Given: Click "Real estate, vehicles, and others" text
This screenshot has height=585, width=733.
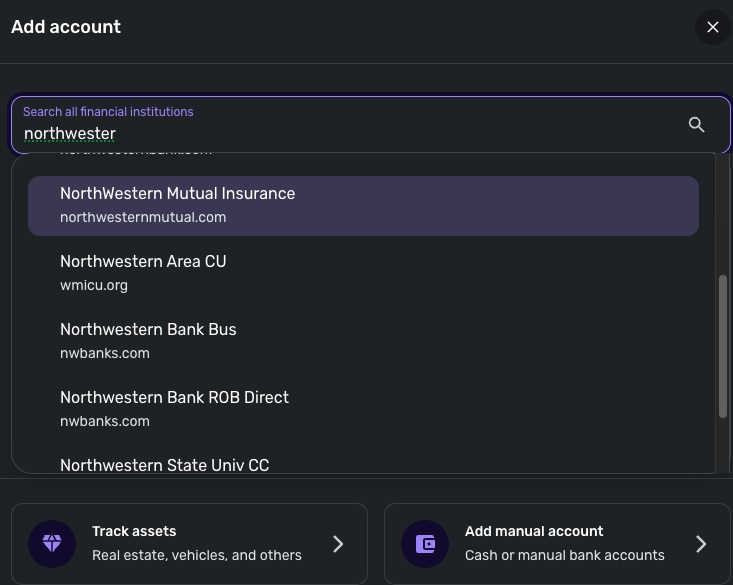Looking at the screenshot, I should pyautogui.click(x=196, y=555).
